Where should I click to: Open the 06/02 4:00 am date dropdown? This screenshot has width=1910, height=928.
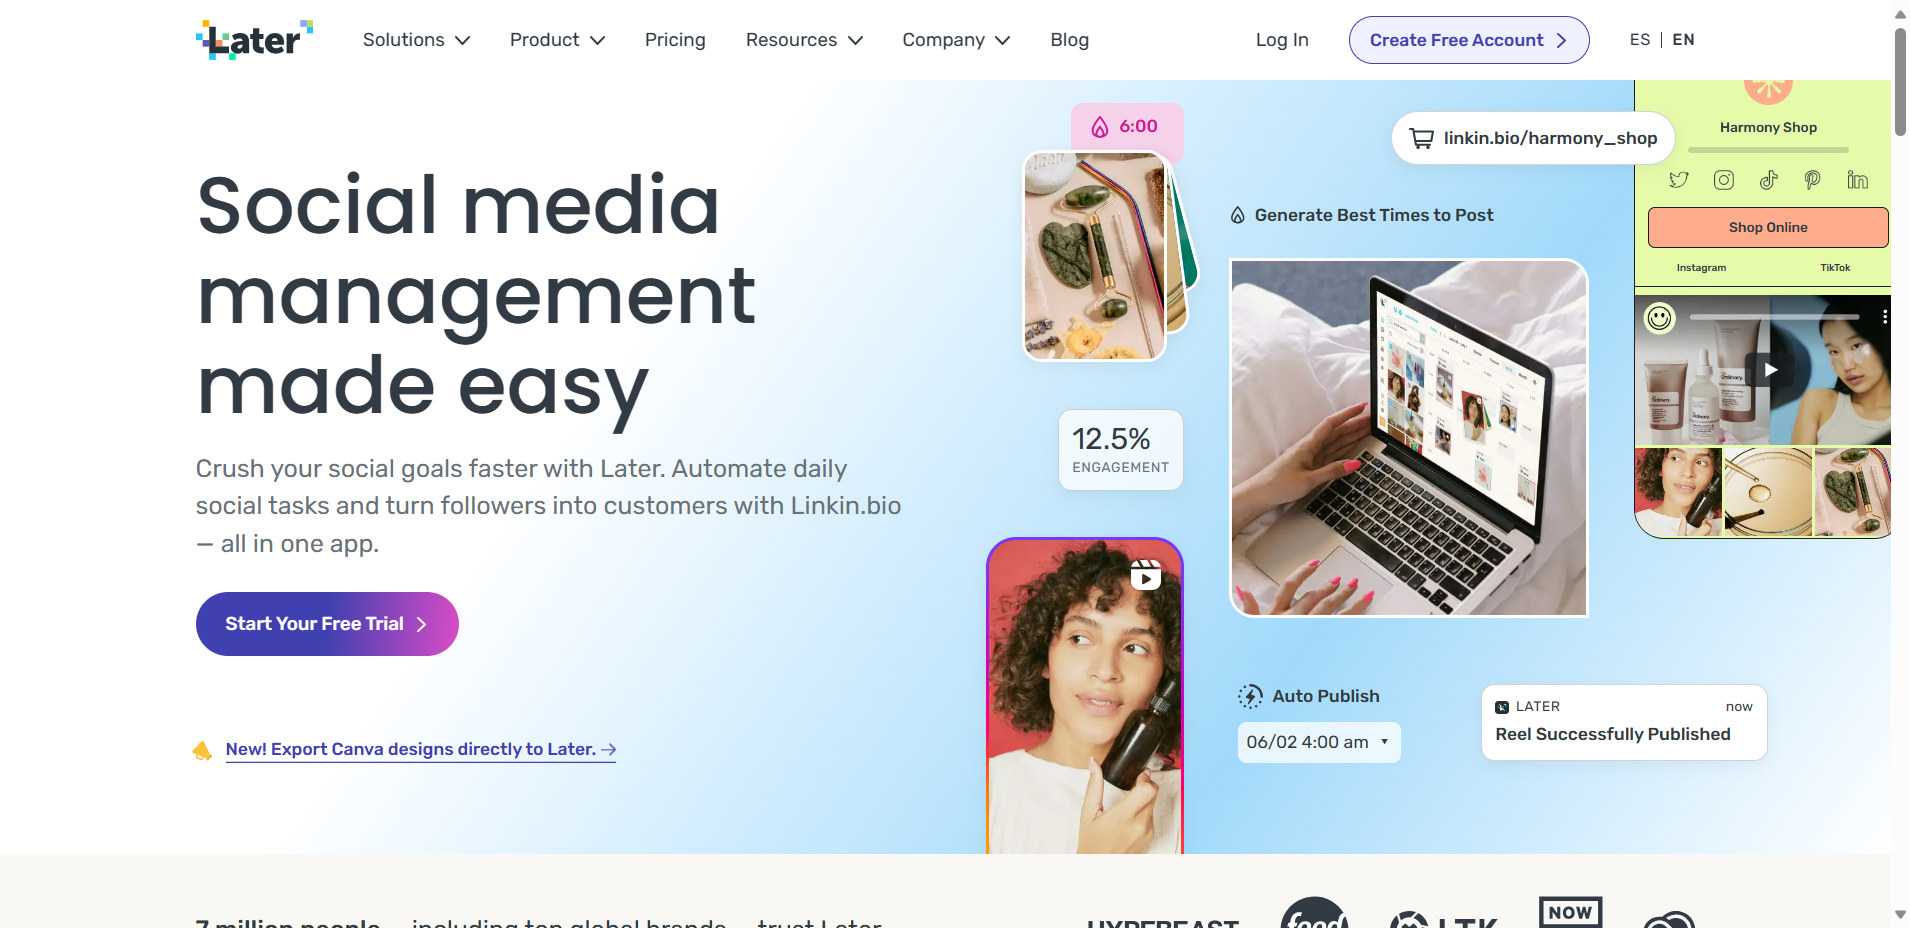pos(1319,742)
